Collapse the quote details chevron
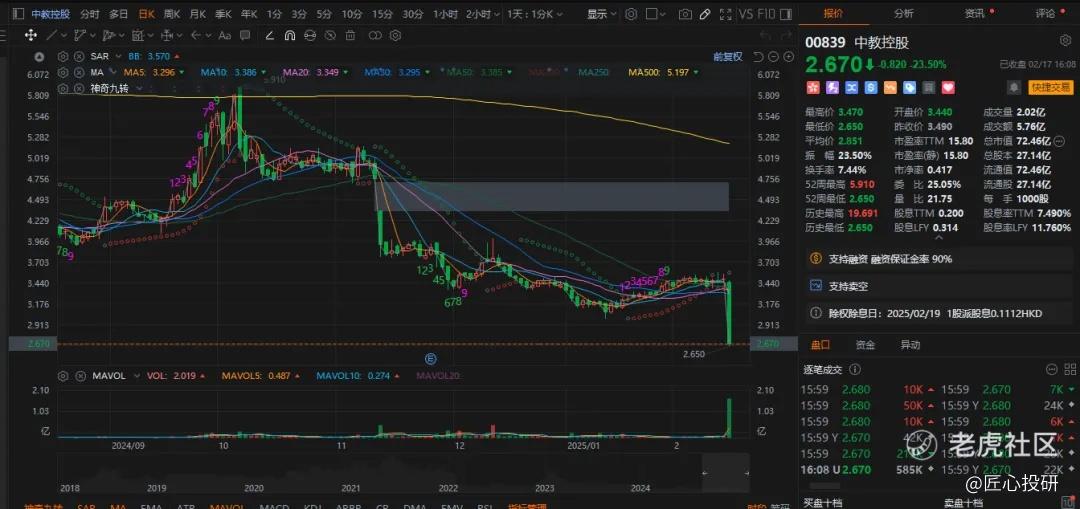Screen dimensions: 1080x509 [x=939, y=238]
